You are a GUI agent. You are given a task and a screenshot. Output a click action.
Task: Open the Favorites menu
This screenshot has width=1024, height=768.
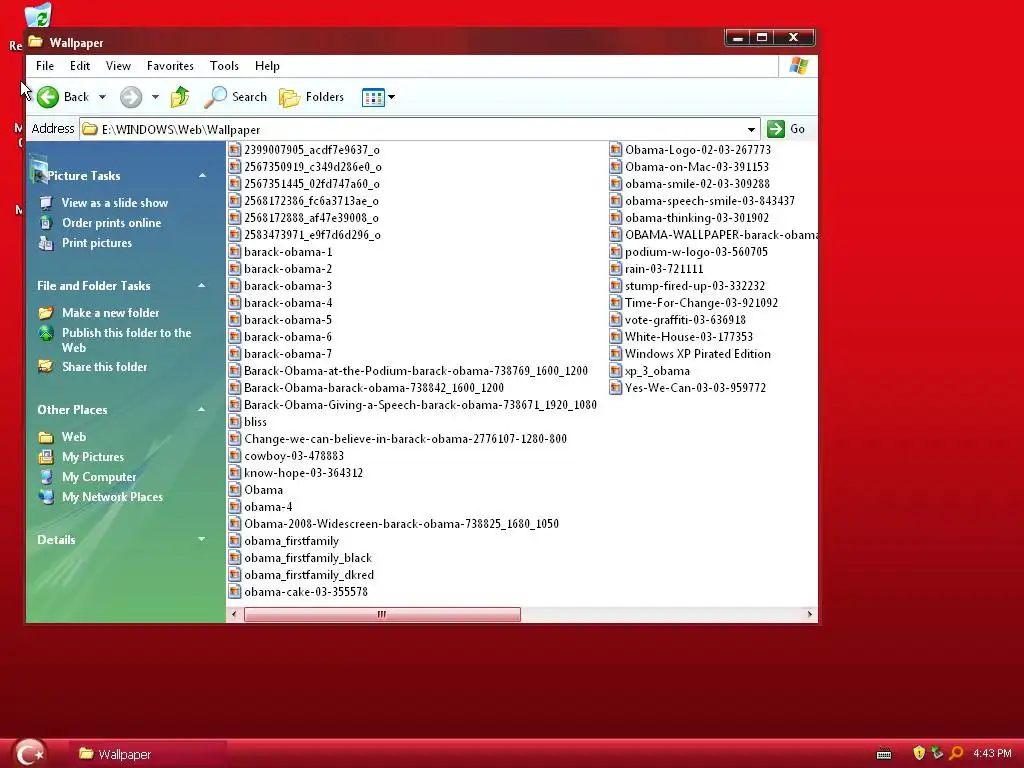pyautogui.click(x=170, y=65)
